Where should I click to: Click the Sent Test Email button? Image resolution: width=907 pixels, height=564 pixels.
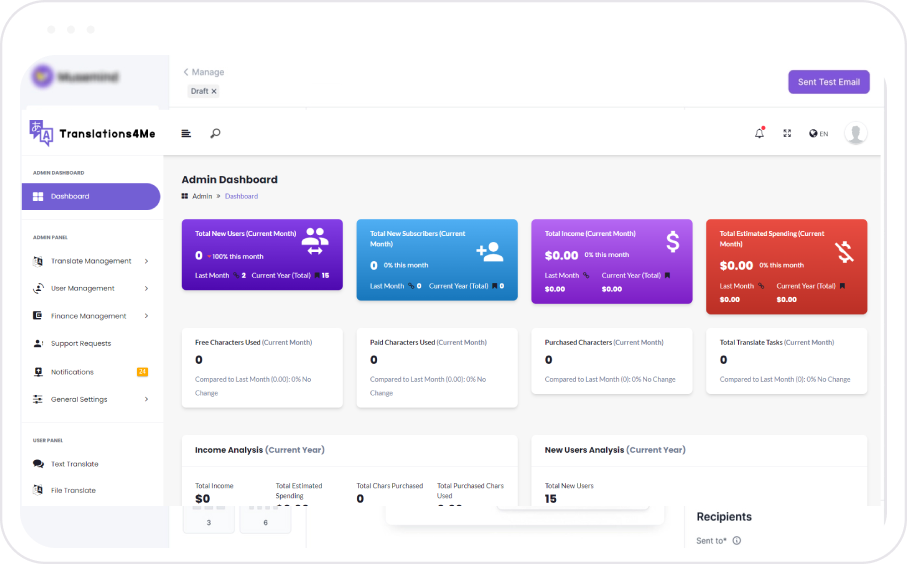(828, 82)
